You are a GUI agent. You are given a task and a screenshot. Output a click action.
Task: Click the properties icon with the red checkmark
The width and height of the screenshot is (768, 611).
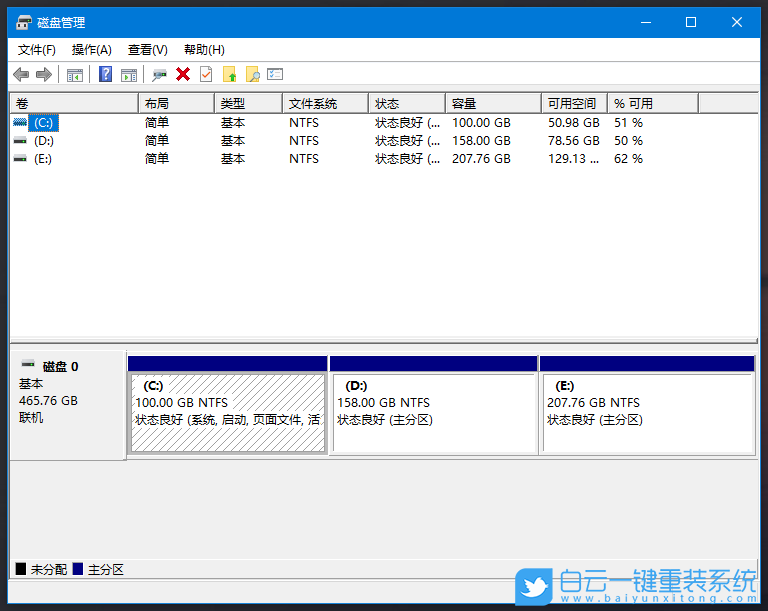206,74
